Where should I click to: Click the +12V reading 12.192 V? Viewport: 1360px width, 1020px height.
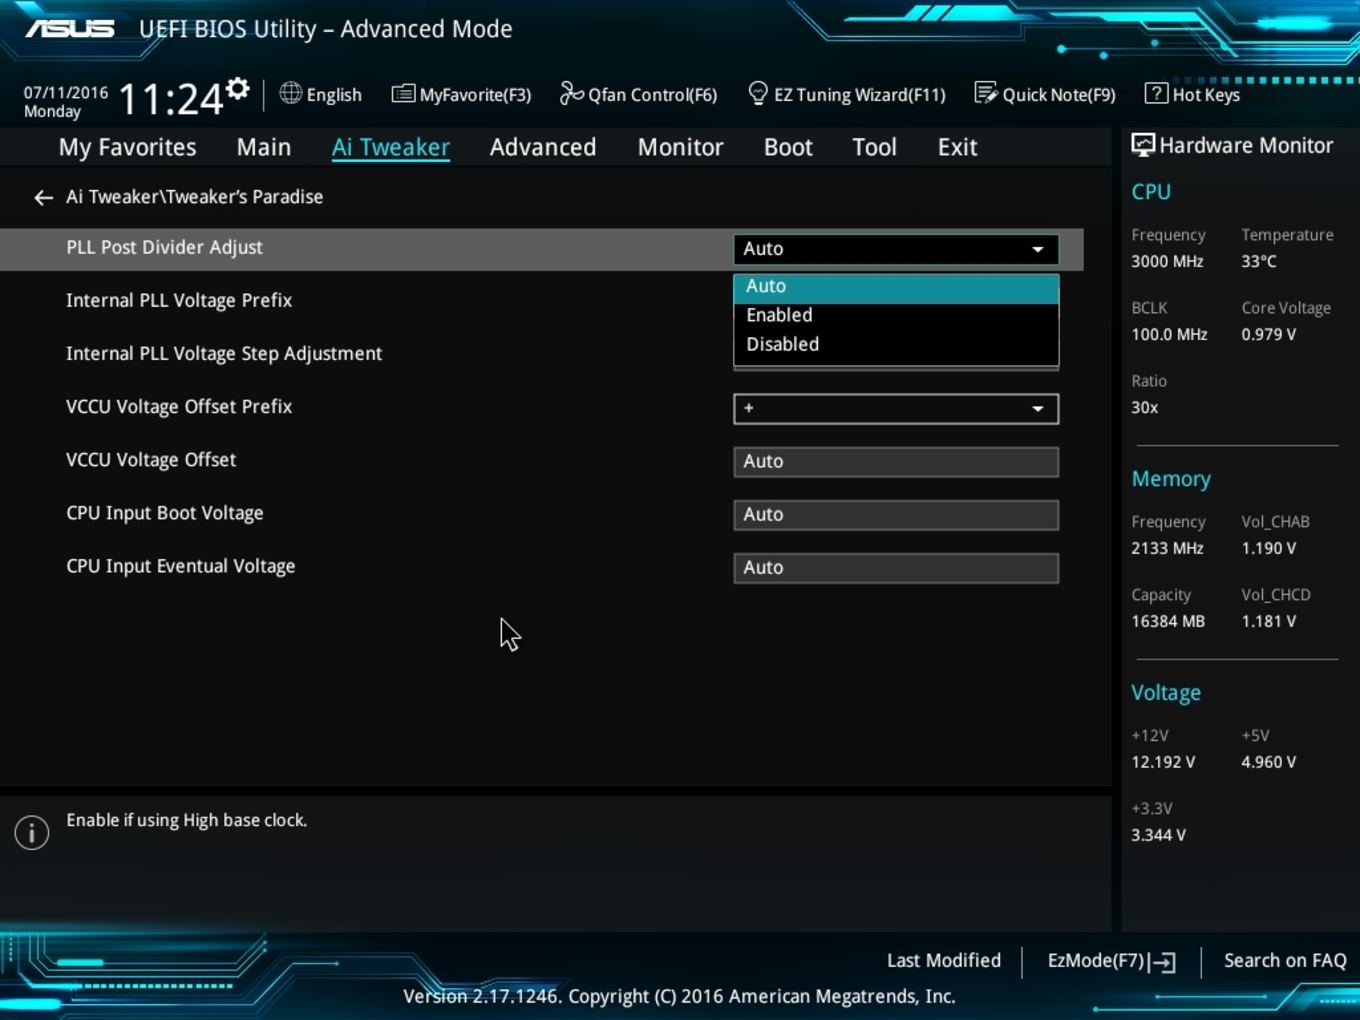click(1163, 762)
